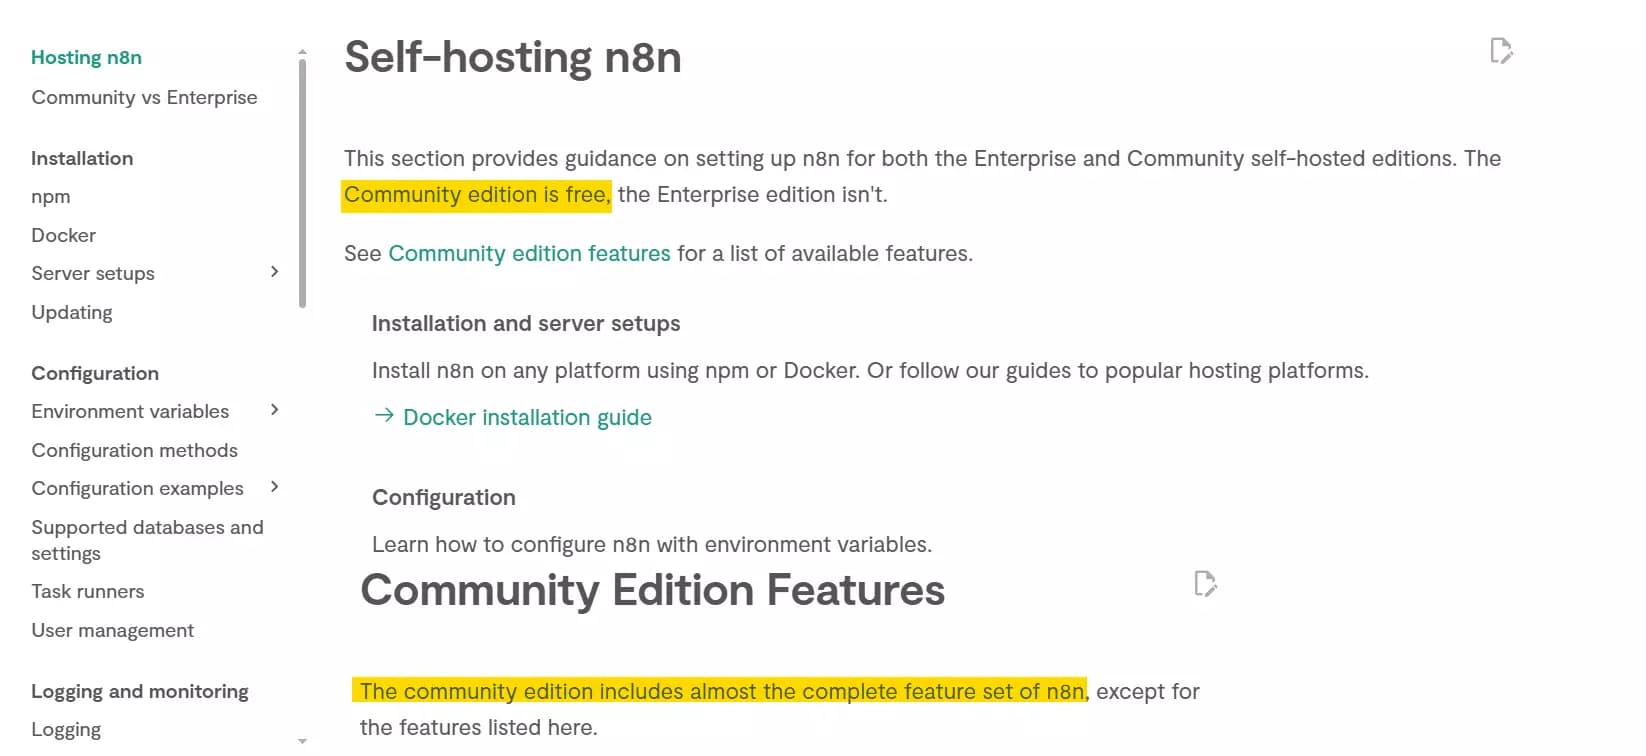Click highlighted text Community edition is free

click(x=476, y=194)
